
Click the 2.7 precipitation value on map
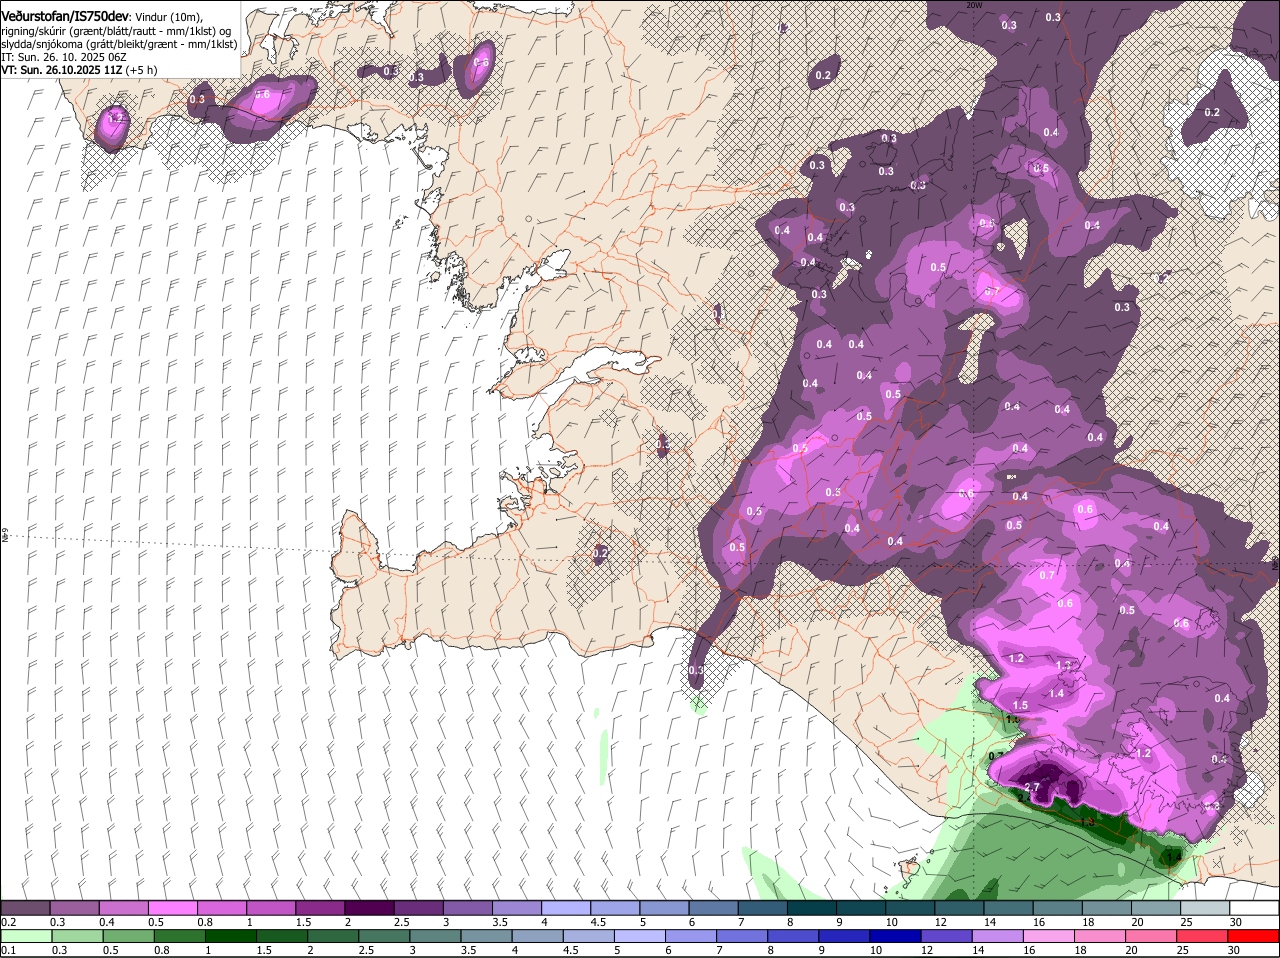1033,788
